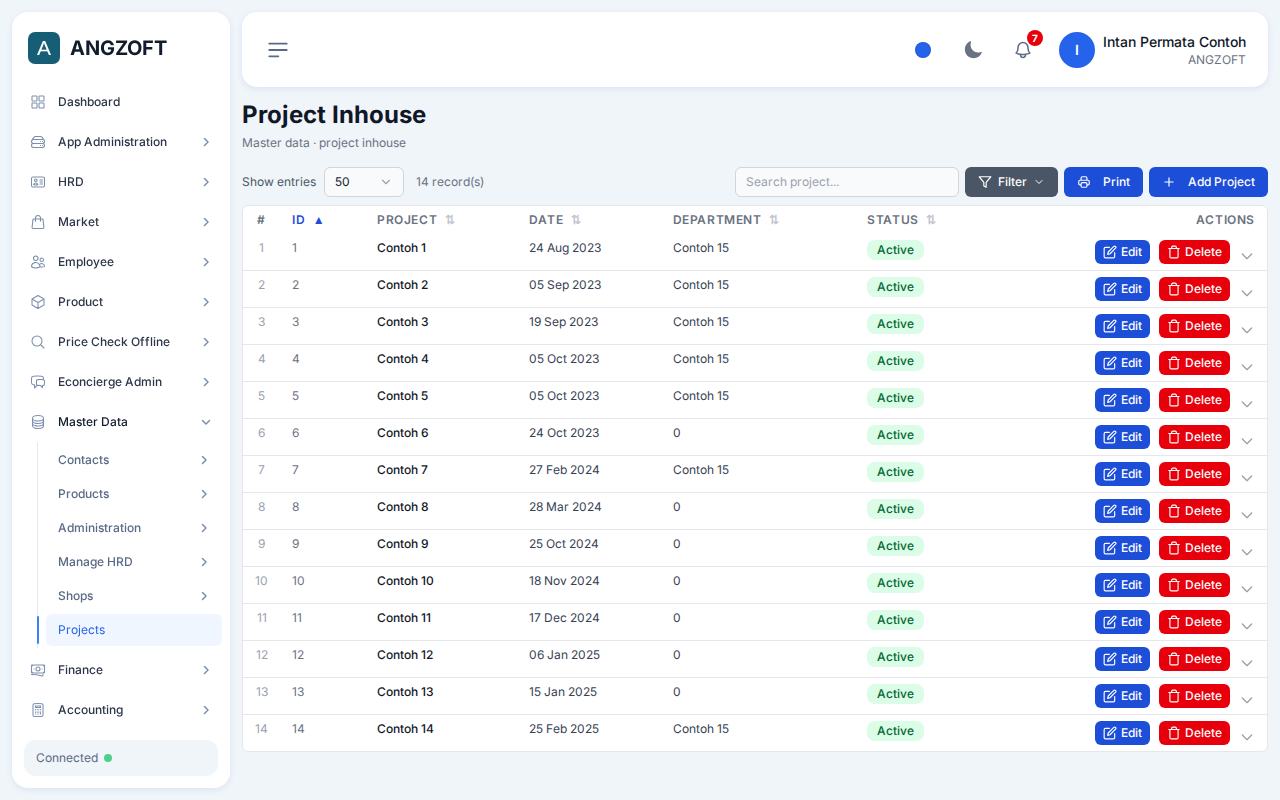Image resolution: width=1280 pixels, height=800 pixels.
Task: Click 14 record(s) count text
Action: (x=450, y=182)
